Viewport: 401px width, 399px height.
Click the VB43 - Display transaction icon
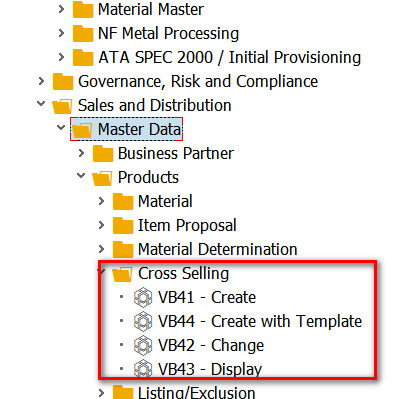coord(143,368)
